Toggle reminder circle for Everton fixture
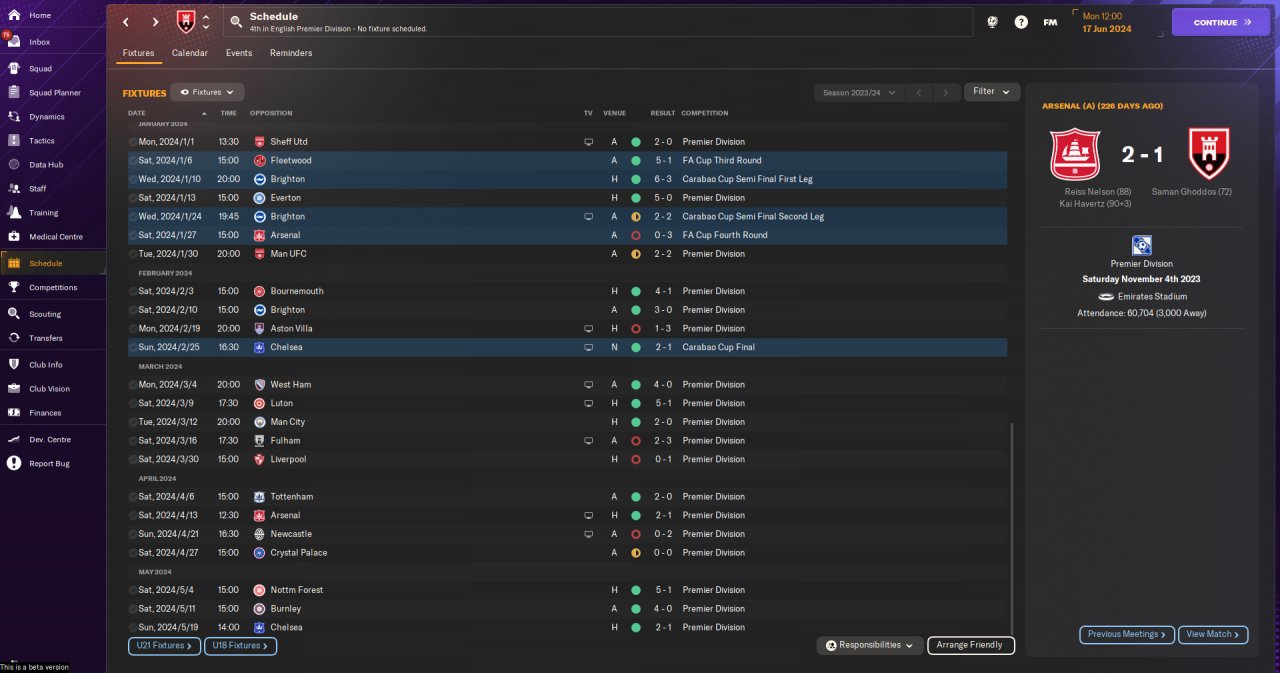The width and height of the screenshot is (1280, 673). click(x=133, y=198)
